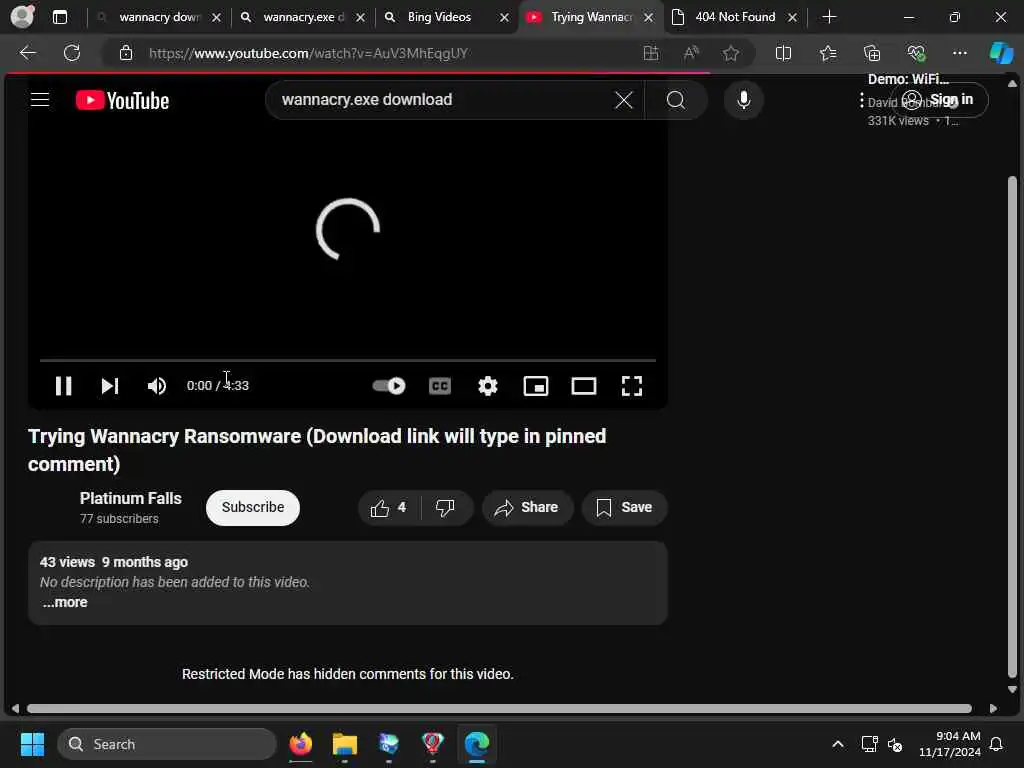Switch to wannacry.exe d tab

tap(301, 17)
